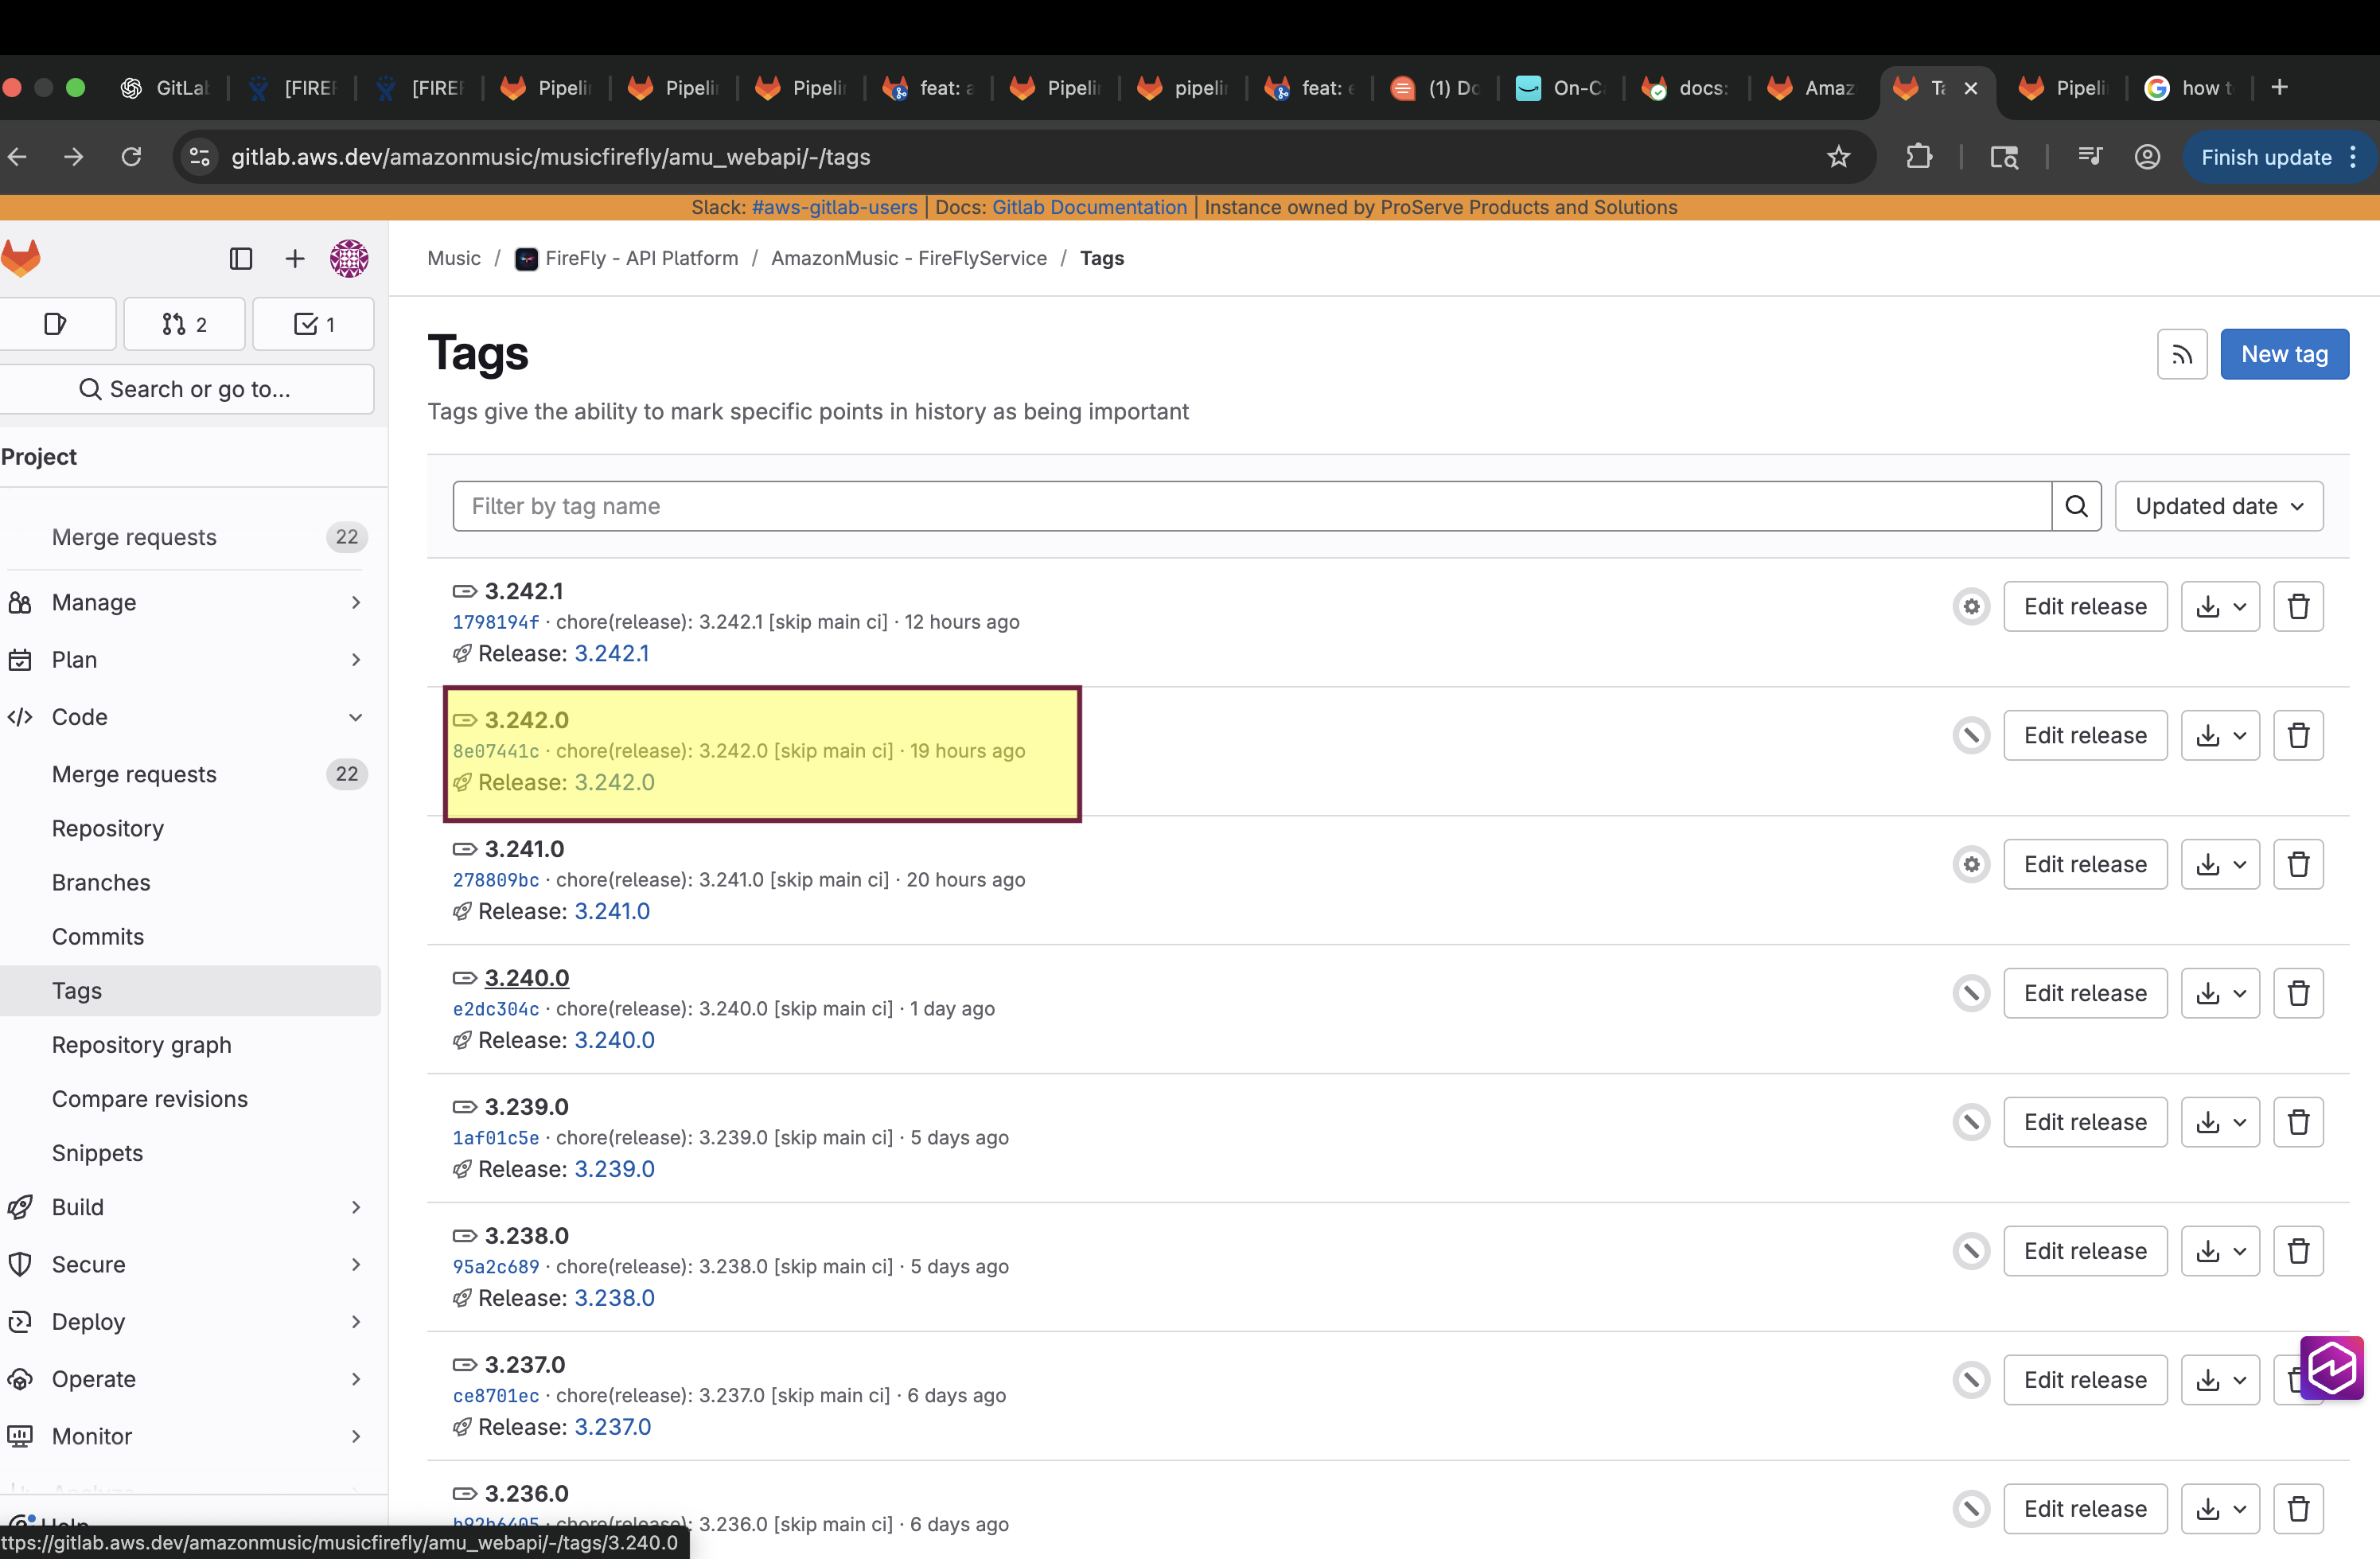The height and width of the screenshot is (1559, 2380).
Task: Click the tag name search magnifier button
Action: pos(2076,506)
